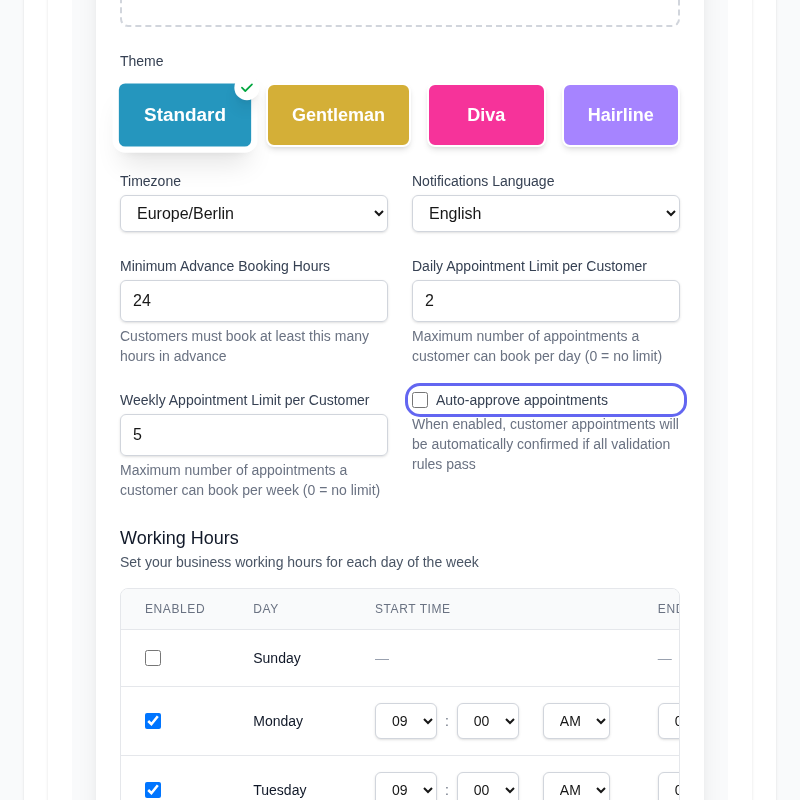
Task: Open Monday start minutes dropdown
Action: pos(488,721)
